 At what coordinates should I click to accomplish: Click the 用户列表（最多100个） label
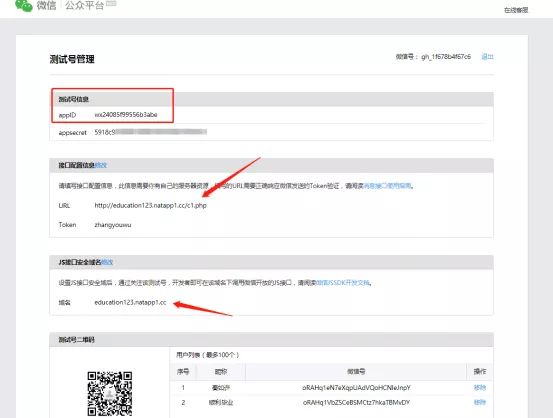click(208, 355)
